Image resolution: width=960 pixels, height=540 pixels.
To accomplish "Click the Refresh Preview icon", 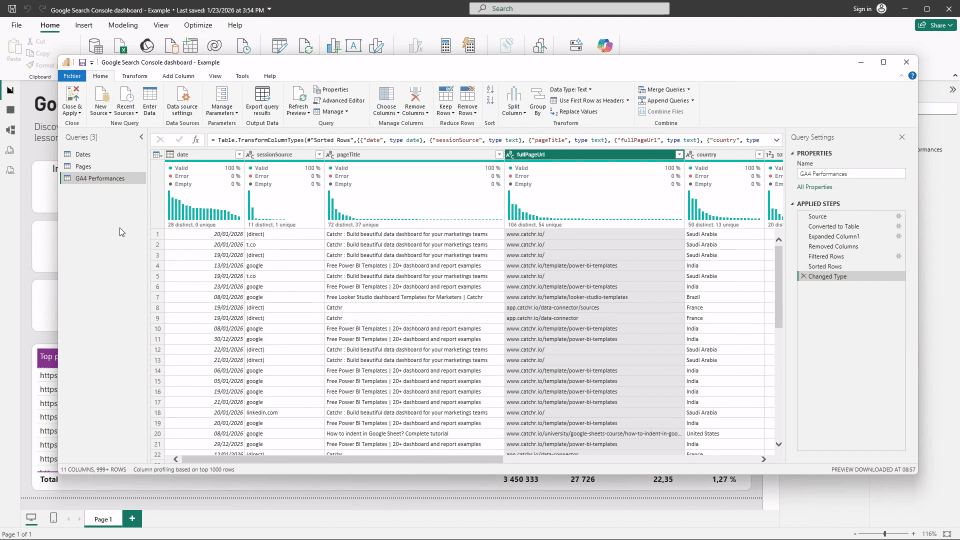I will (299, 94).
